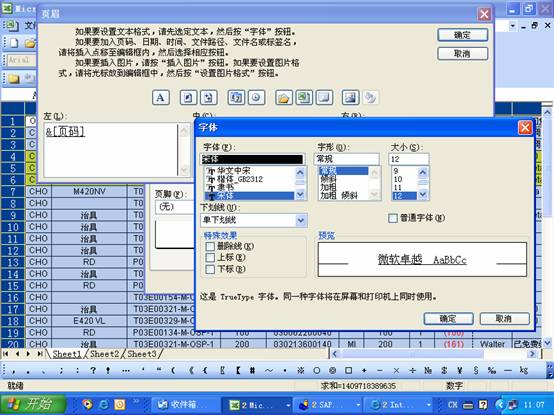Click the font size input field
The image size is (554, 415).
pos(409,159)
